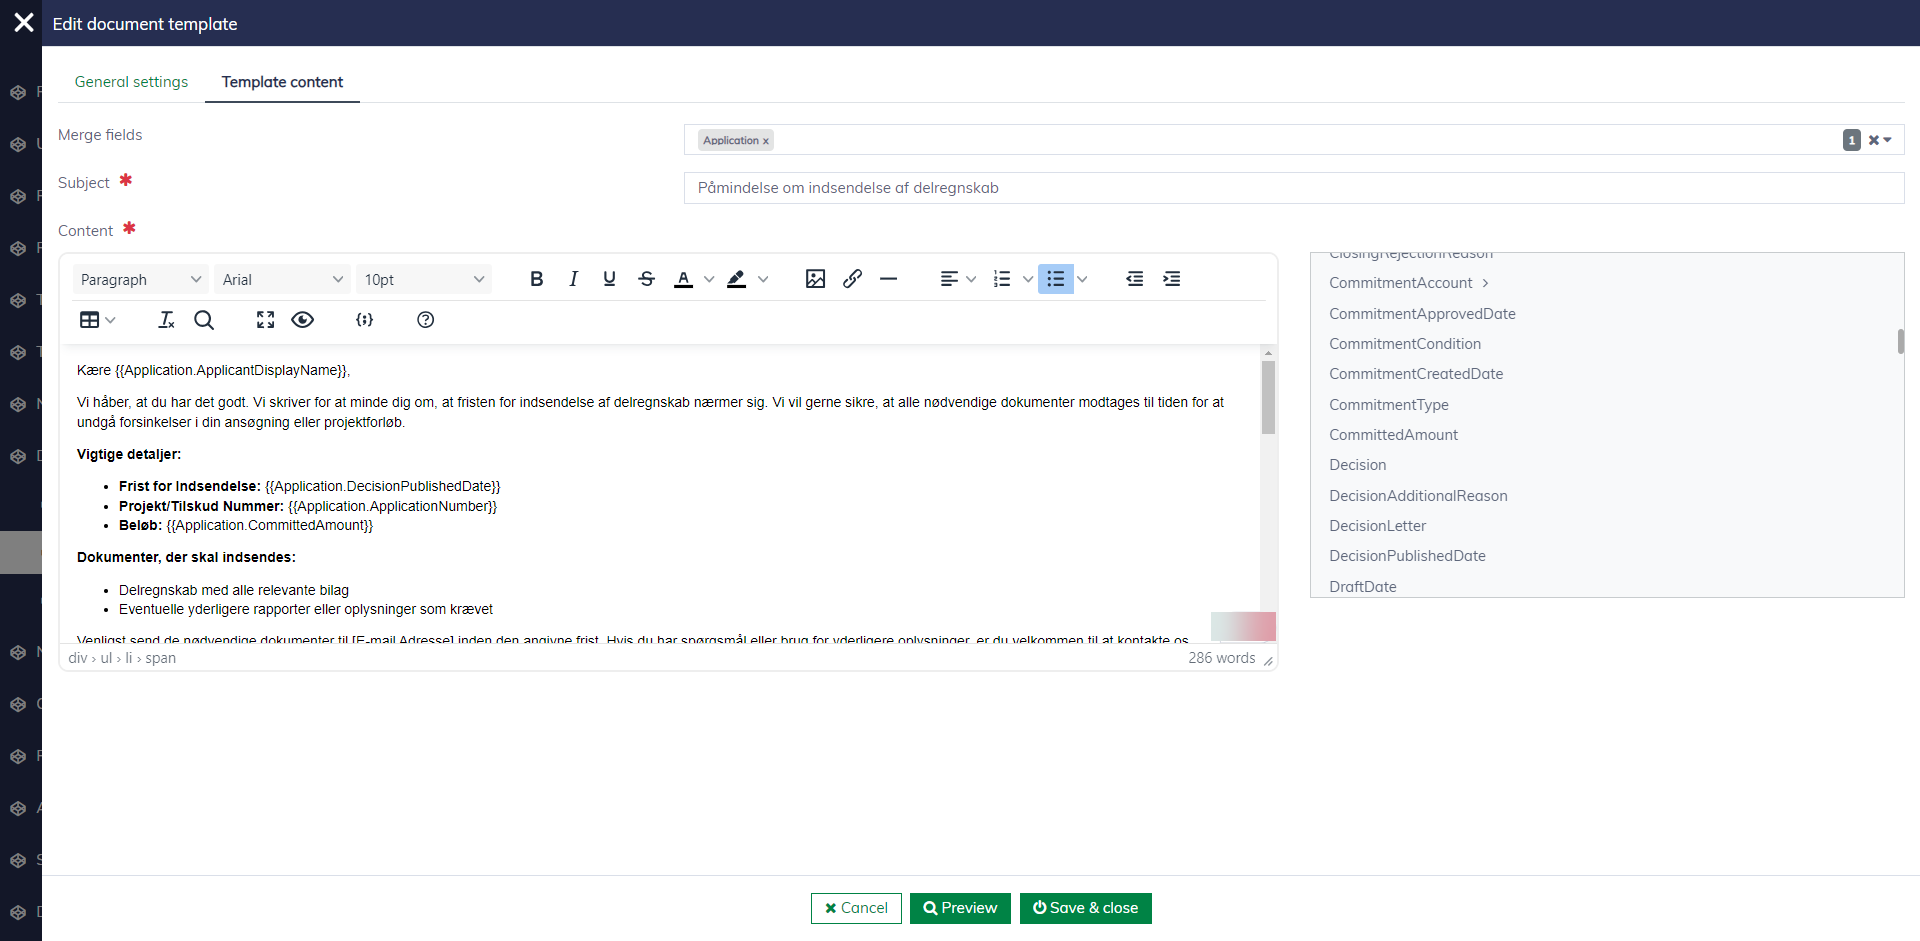Open text color picker arrow
The width and height of the screenshot is (1920, 941).
coord(709,280)
